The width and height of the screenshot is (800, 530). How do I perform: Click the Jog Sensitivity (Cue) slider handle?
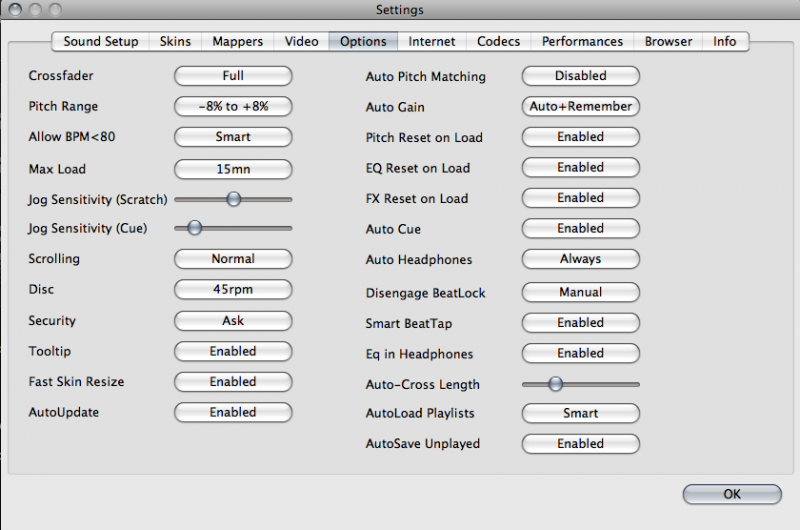point(195,228)
